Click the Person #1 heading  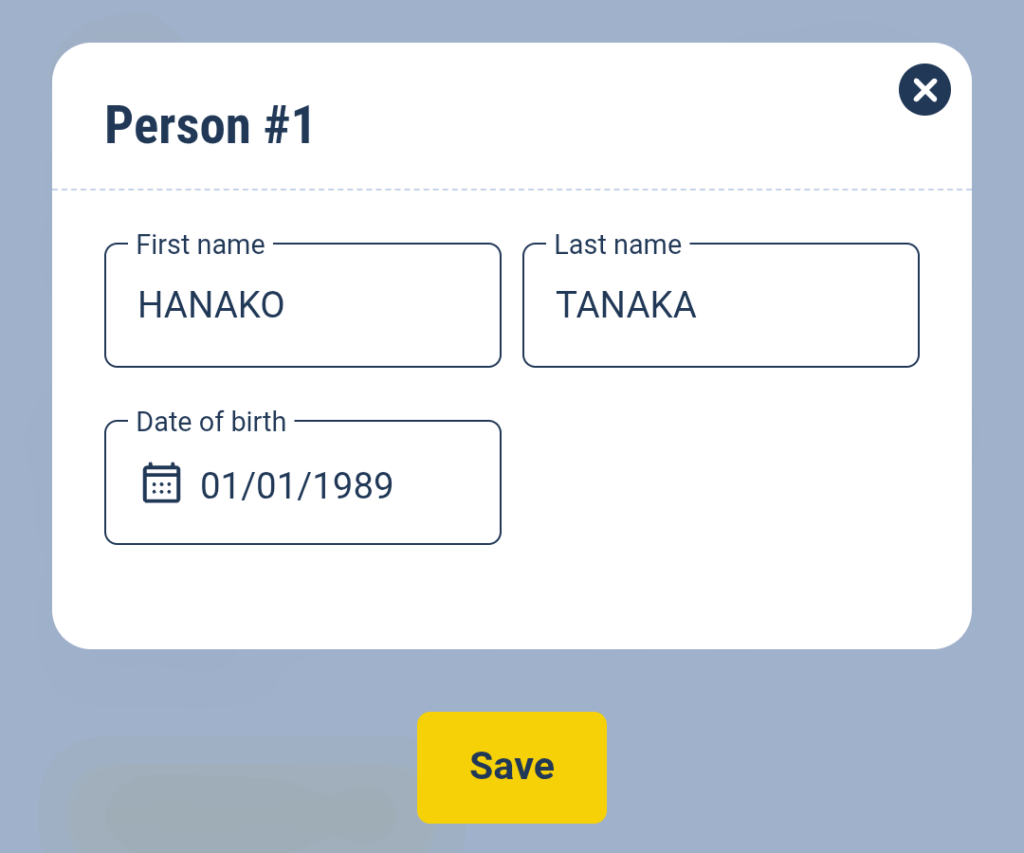209,125
